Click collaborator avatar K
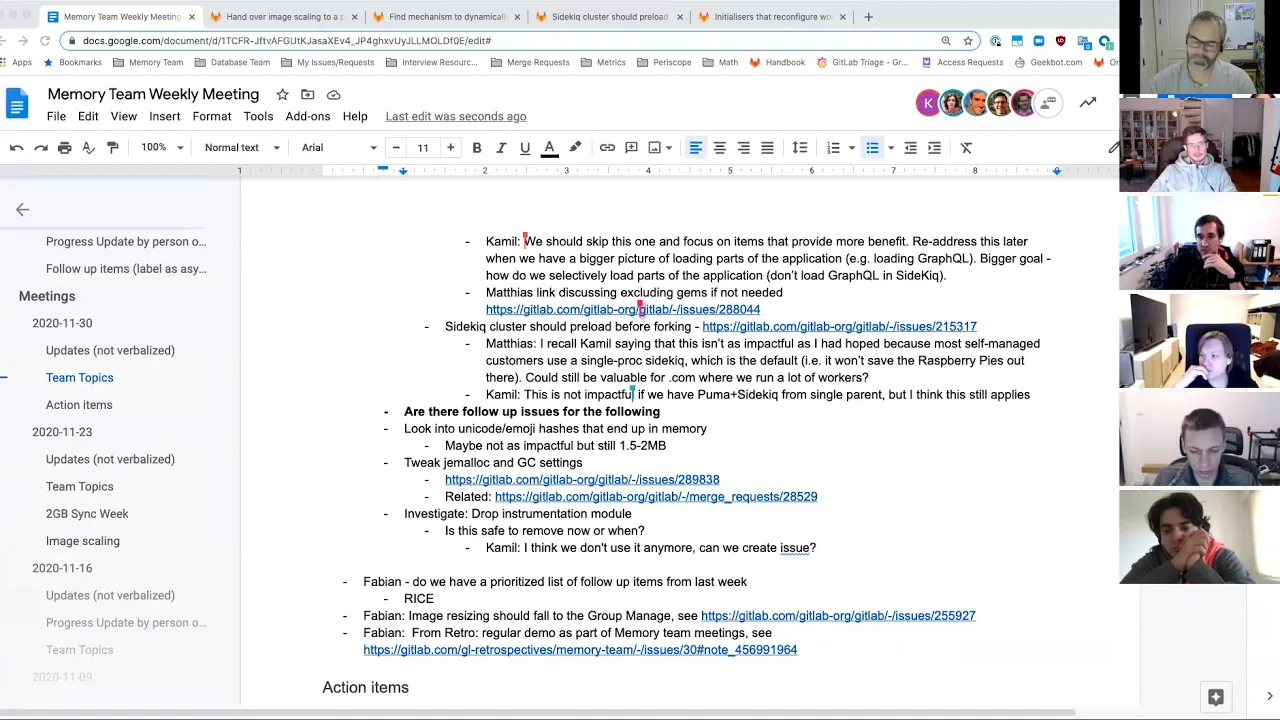This screenshot has width=1280, height=720. (x=928, y=103)
